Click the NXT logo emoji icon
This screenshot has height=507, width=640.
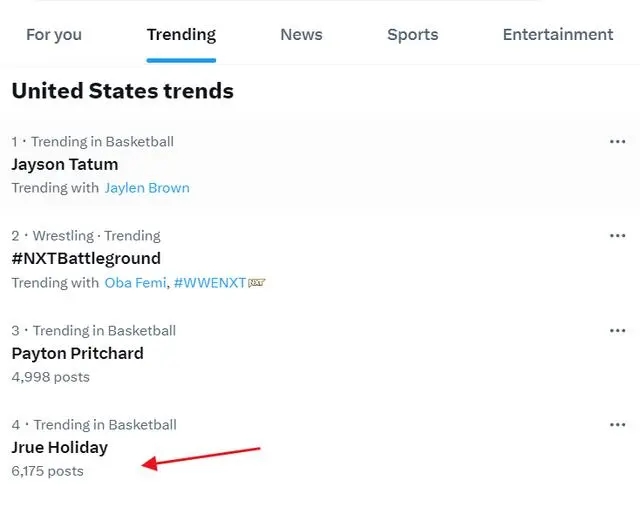coord(257,282)
